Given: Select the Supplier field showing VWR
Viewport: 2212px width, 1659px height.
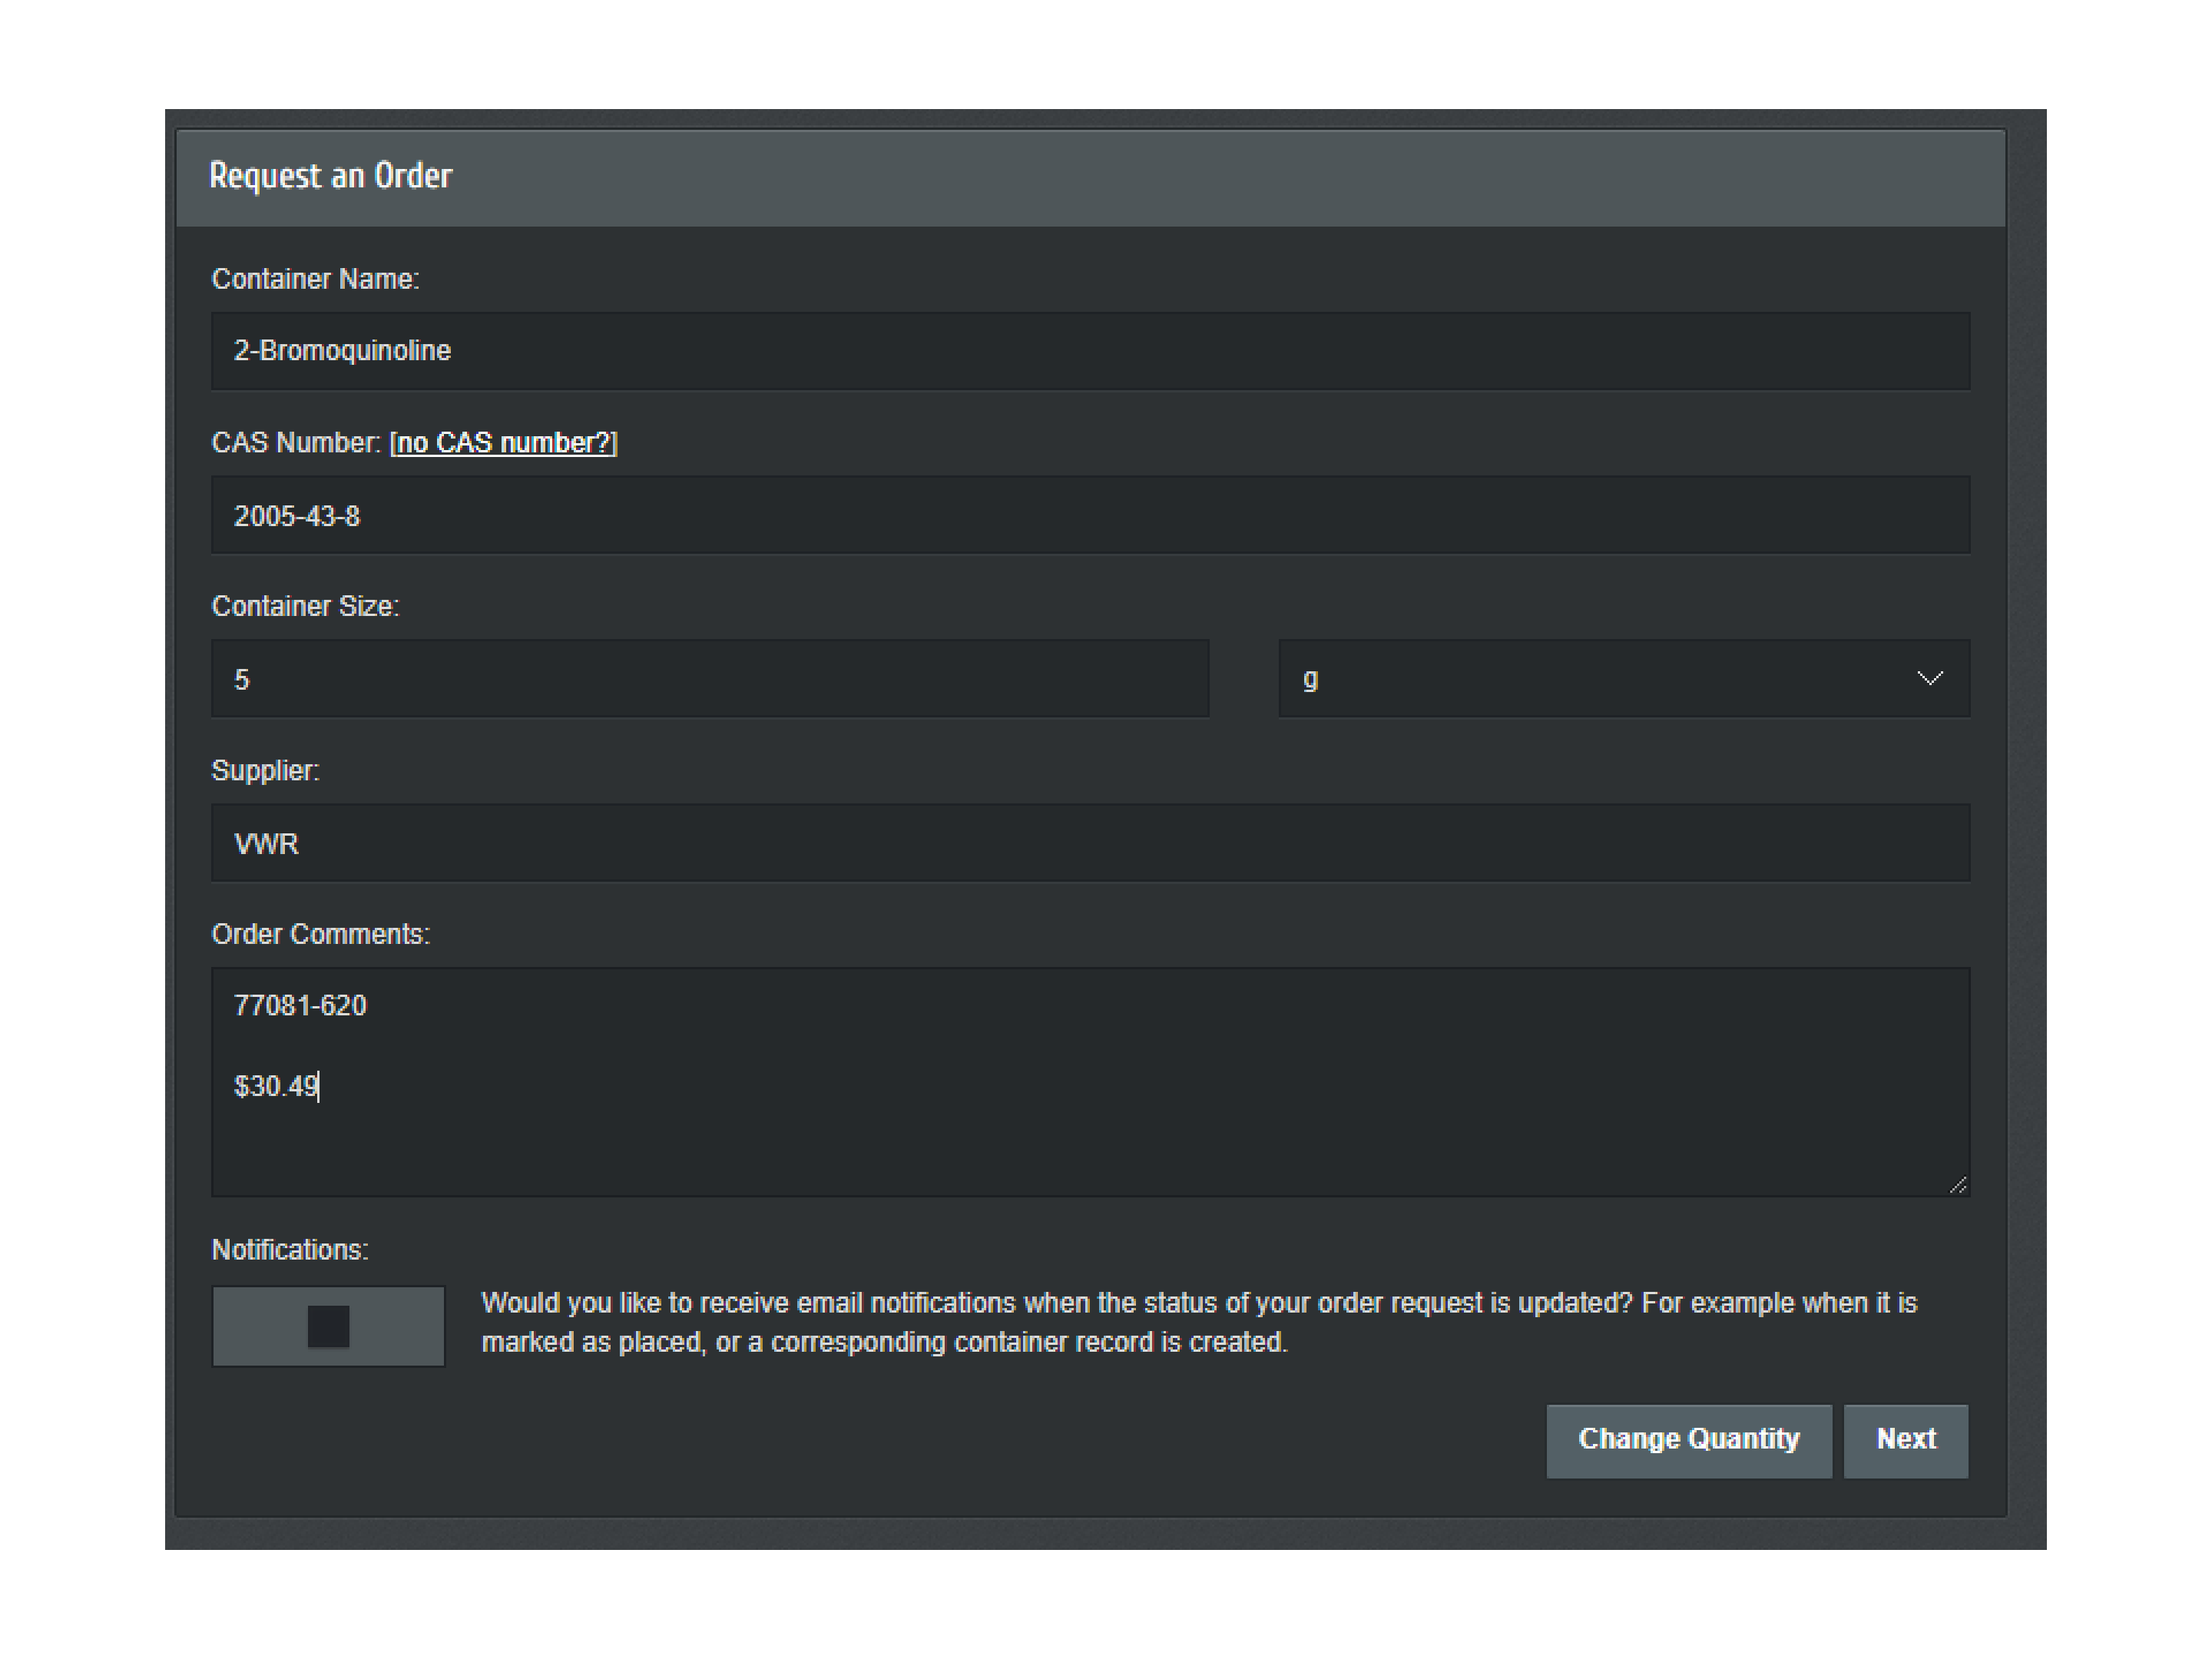Looking at the screenshot, I should click(1088, 842).
